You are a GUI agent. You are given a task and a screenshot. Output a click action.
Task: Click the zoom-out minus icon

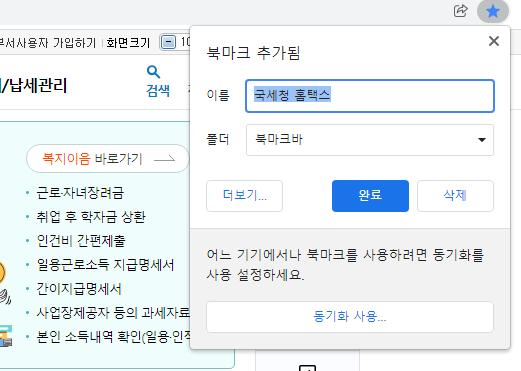(168, 43)
